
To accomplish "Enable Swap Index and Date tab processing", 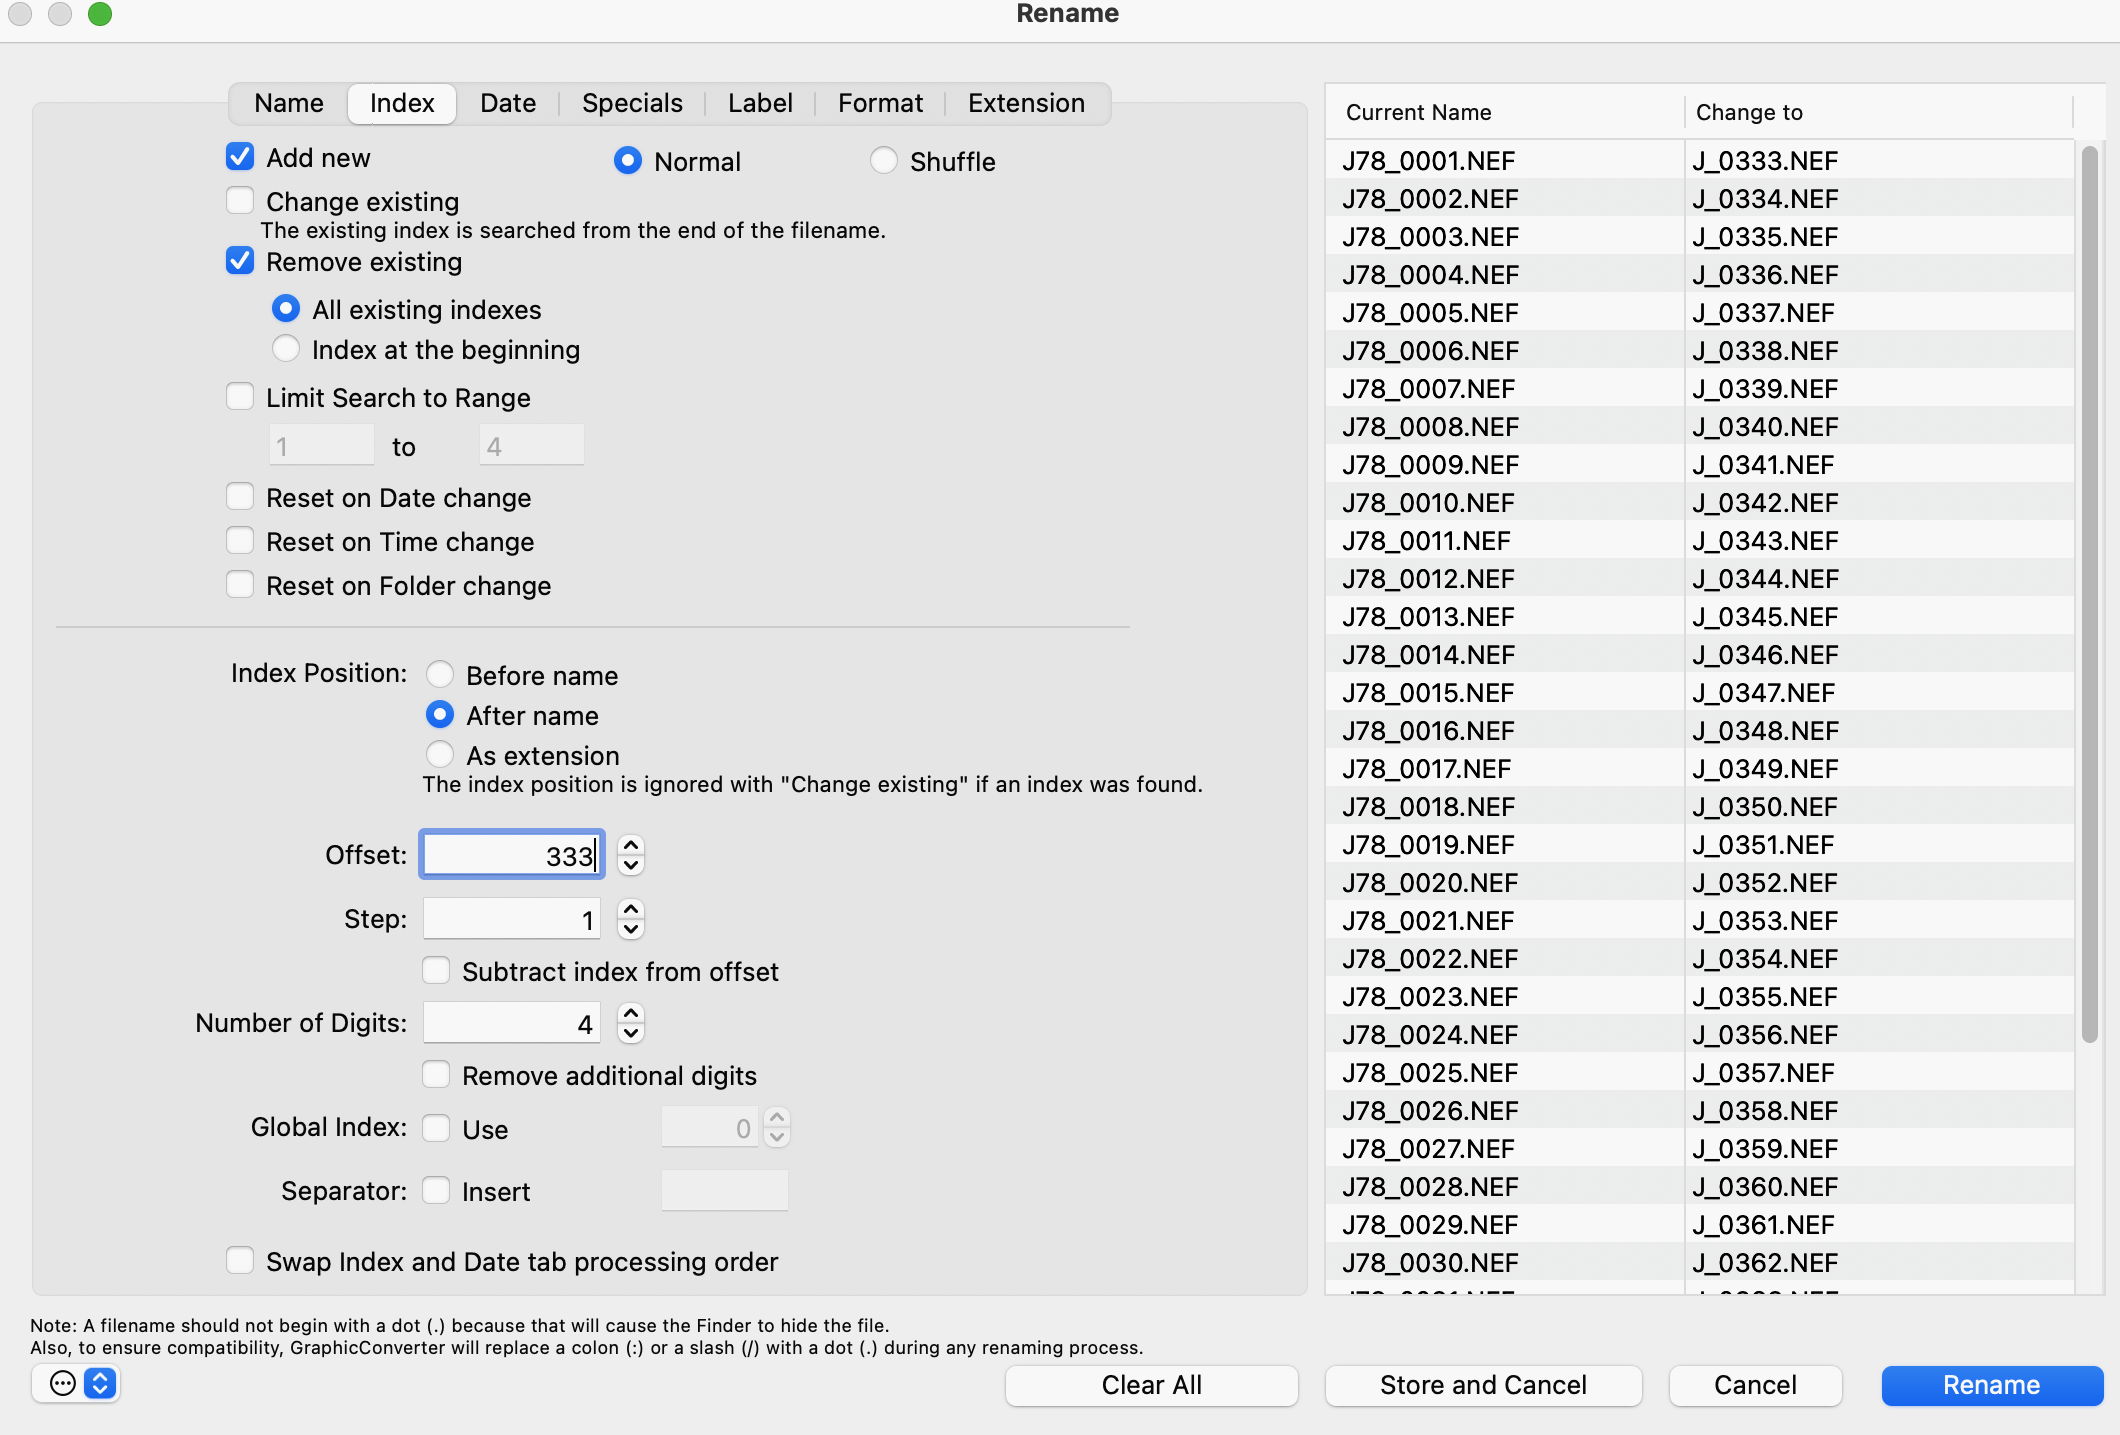I will point(240,1260).
